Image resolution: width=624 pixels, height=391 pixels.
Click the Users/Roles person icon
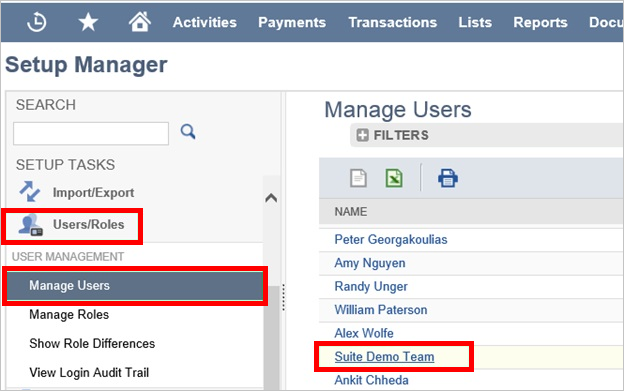point(31,225)
